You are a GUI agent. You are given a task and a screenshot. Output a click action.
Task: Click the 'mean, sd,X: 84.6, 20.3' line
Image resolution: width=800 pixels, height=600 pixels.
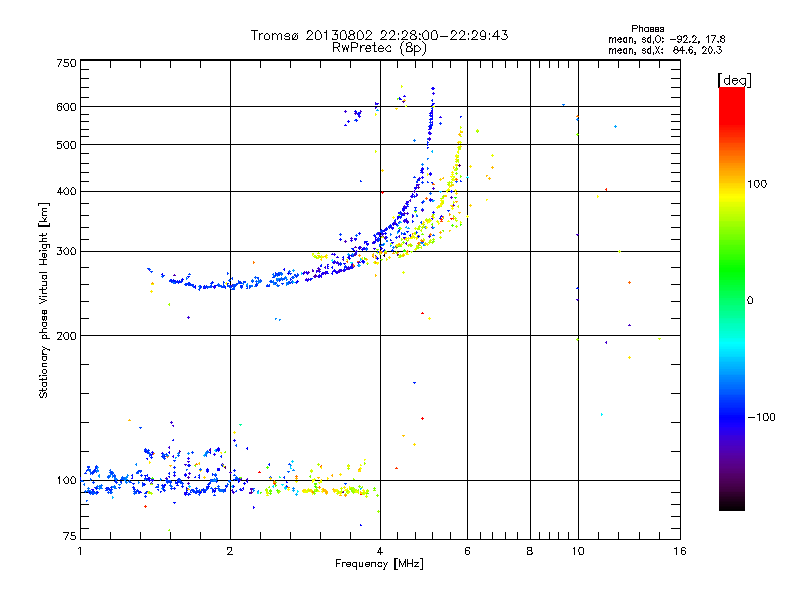[665, 50]
